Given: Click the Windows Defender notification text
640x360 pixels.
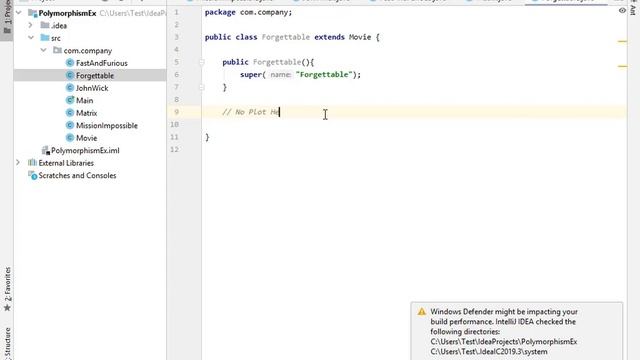Looking at the screenshot, I should coord(504,331).
